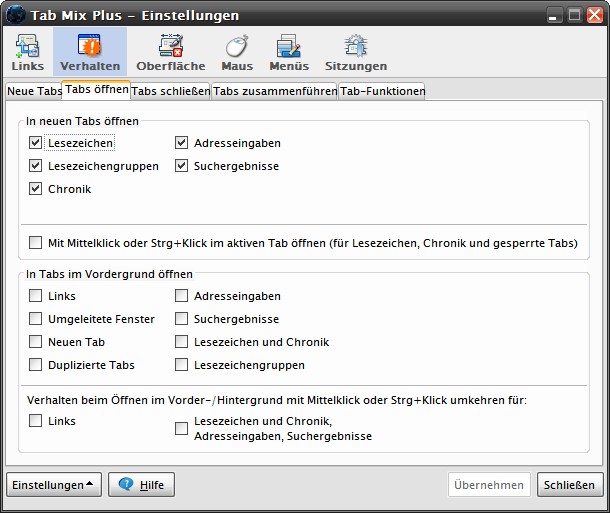Check Suchergebnisse in the Vordergrund group
The image size is (610, 513).
point(181,319)
